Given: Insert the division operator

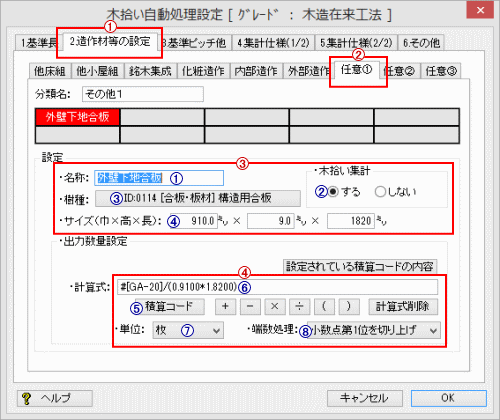Looking at the screenshot, I should pos(299,306).
